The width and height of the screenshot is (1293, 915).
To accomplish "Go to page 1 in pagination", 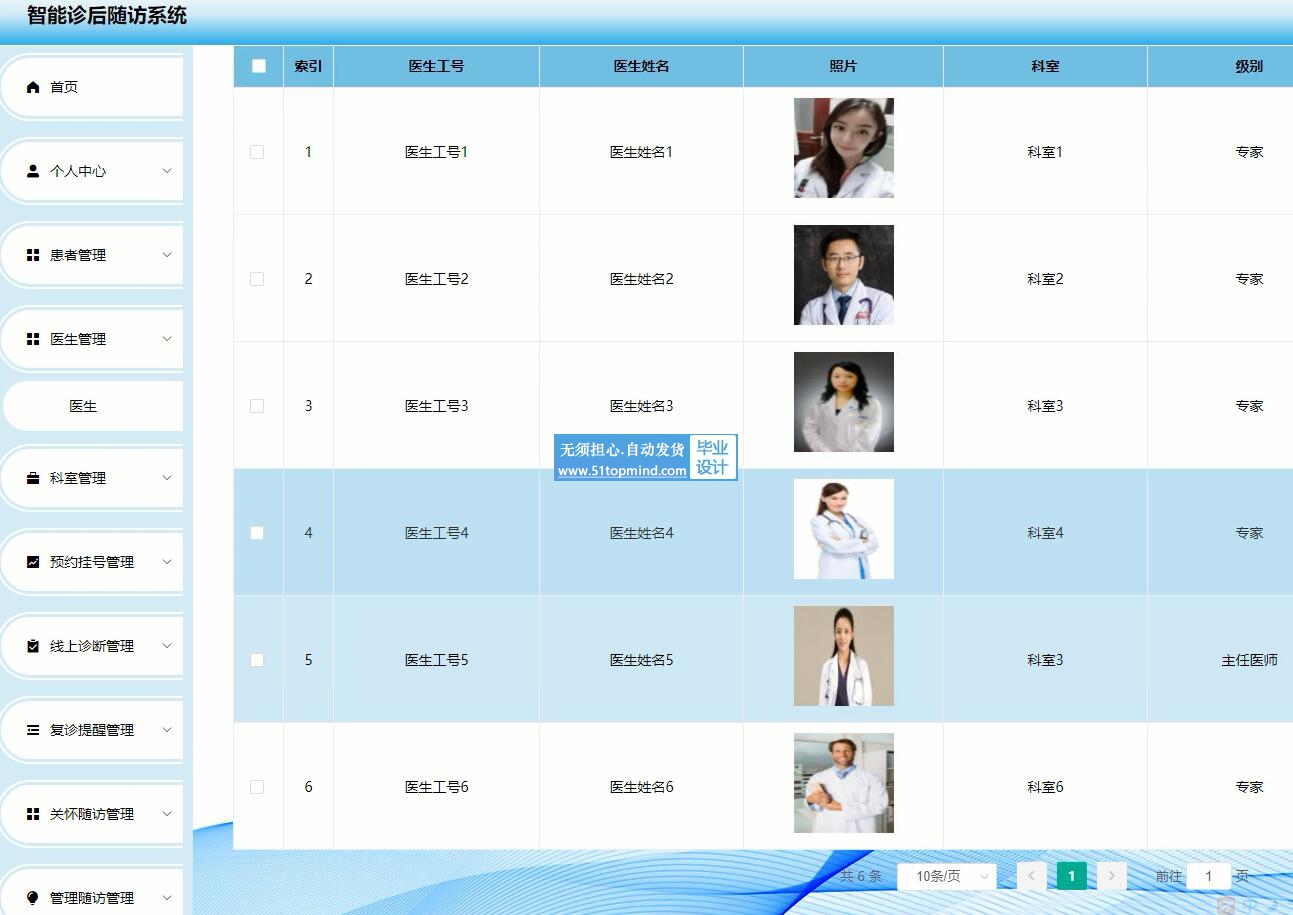I will (1071, 876).
